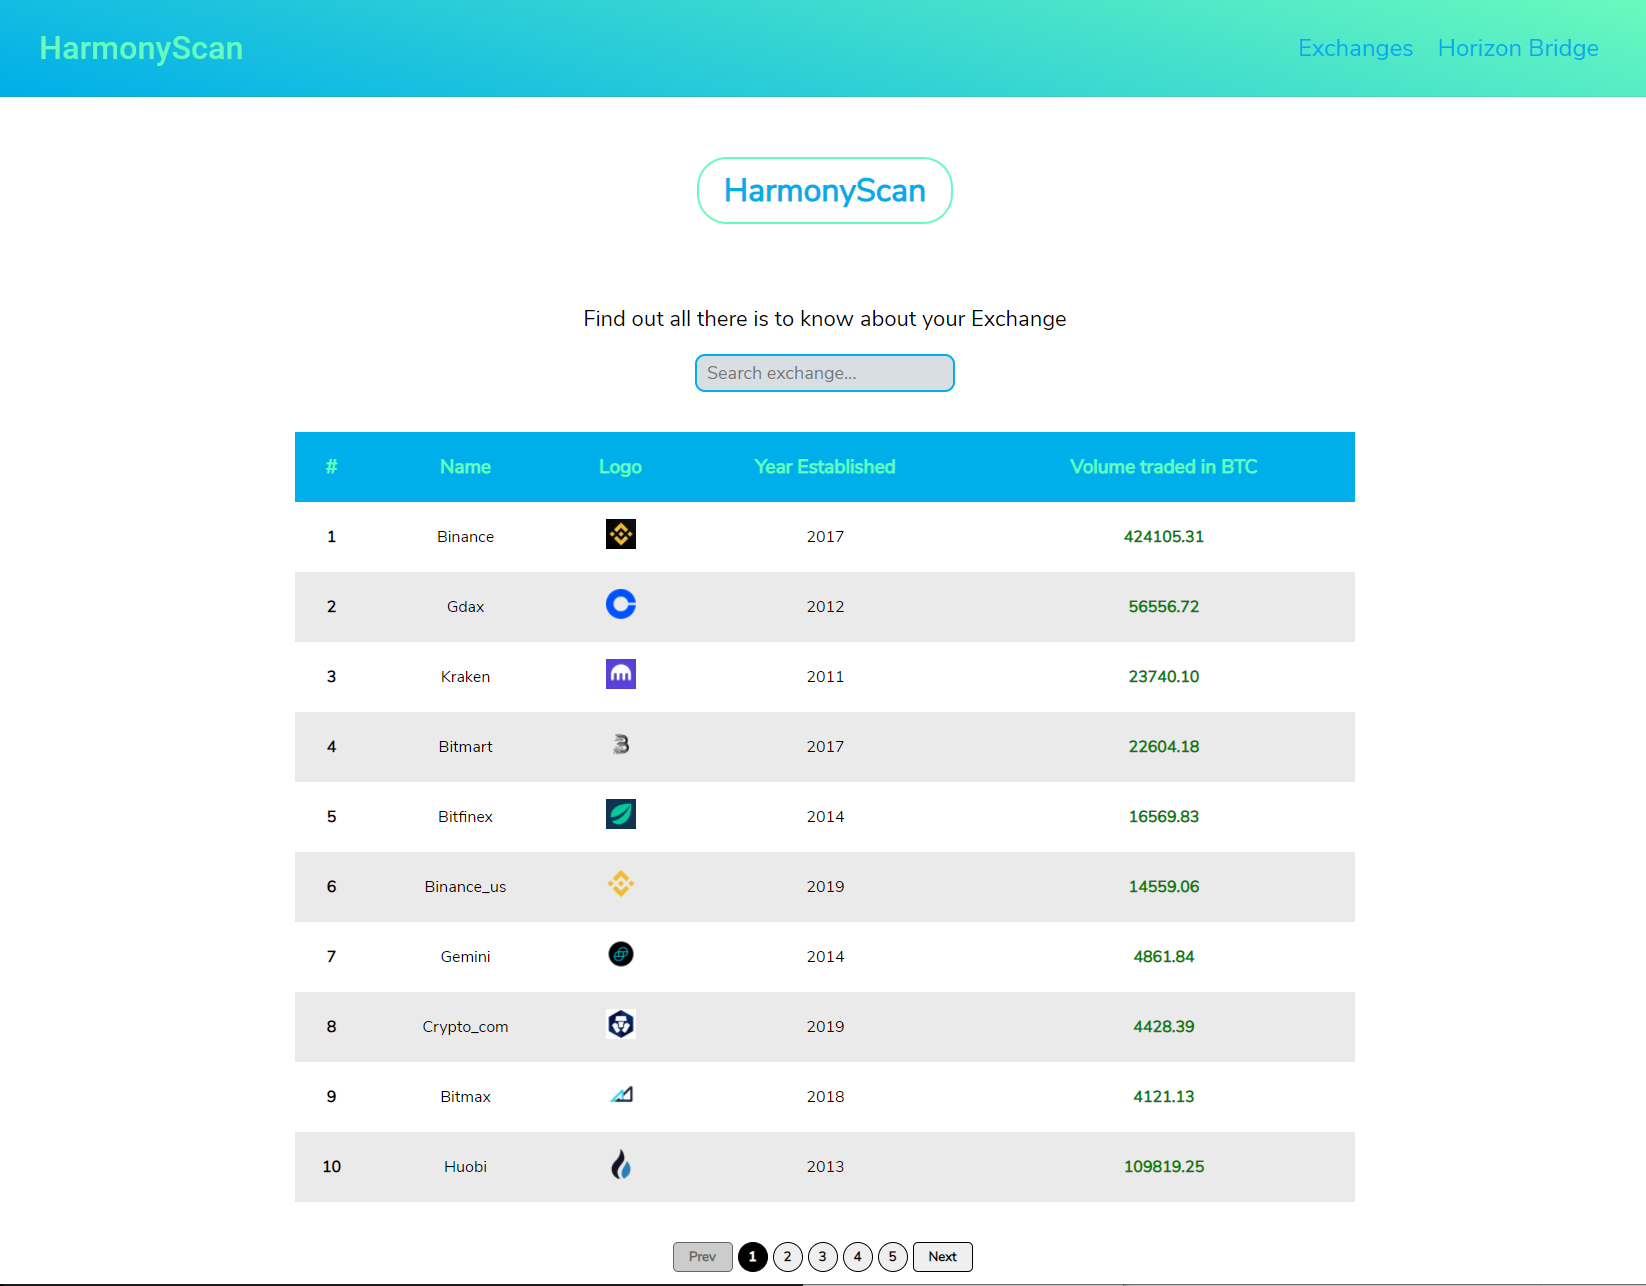Go to page 2

(x=788, y=1257)
